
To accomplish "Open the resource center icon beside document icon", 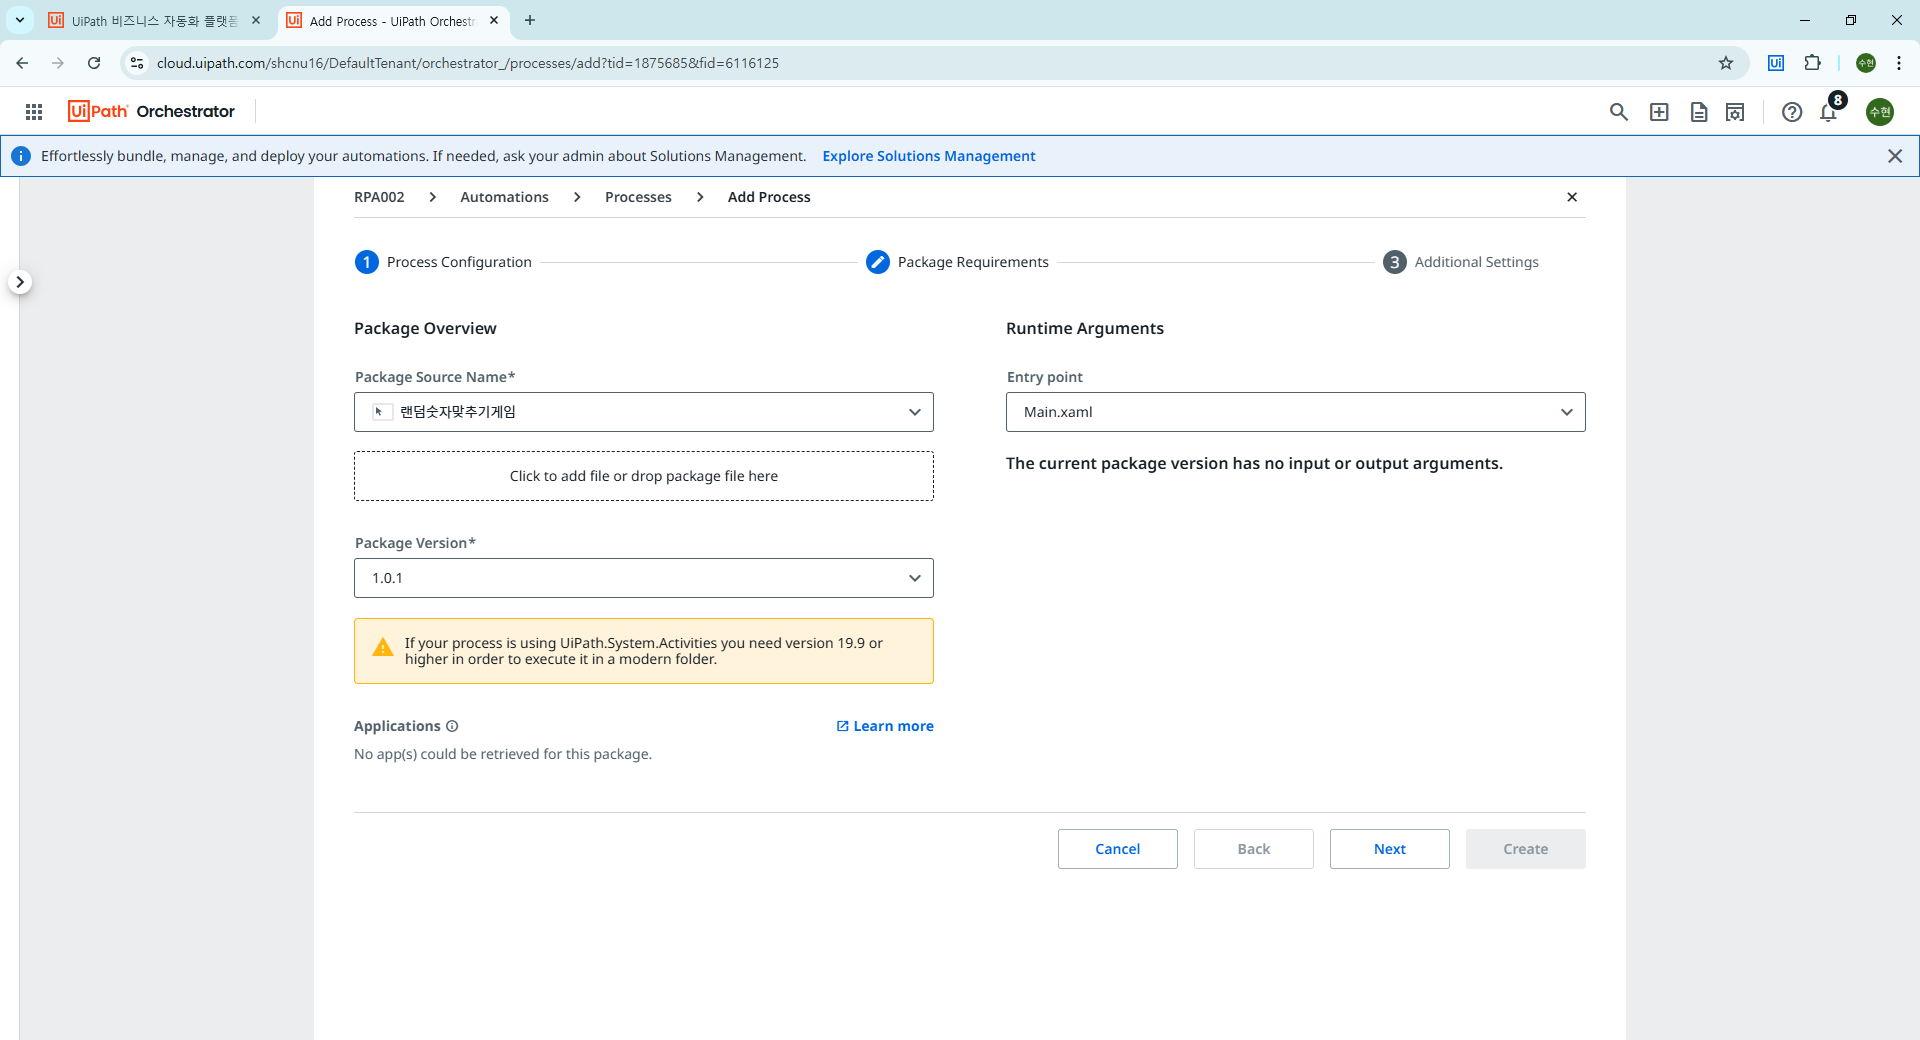I will click(1735, 112).
